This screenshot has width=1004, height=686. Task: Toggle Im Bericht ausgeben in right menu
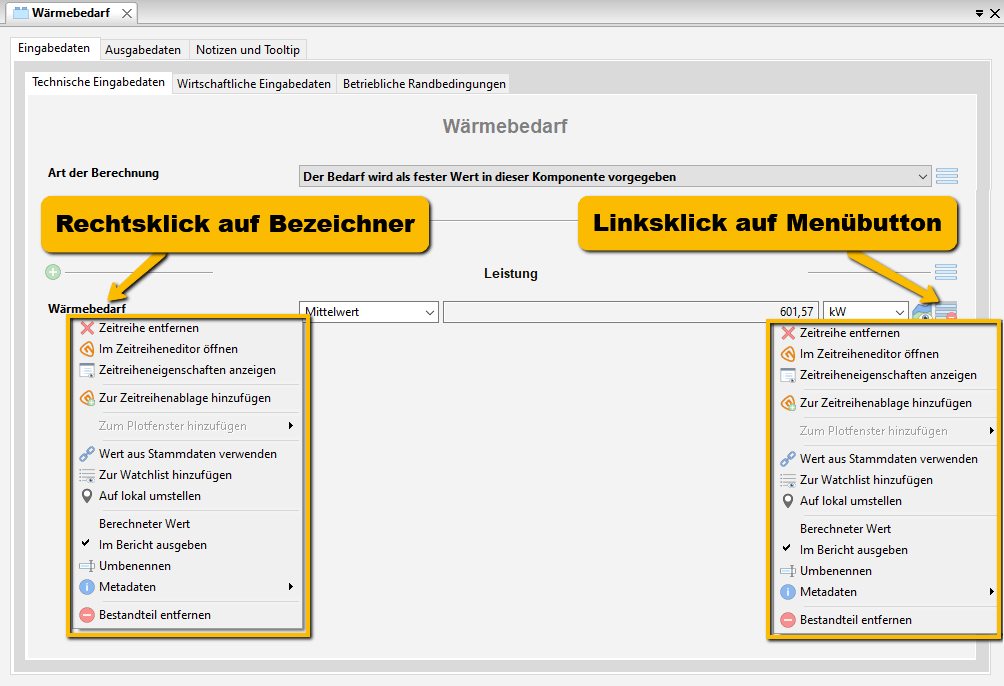click(853, 550)
